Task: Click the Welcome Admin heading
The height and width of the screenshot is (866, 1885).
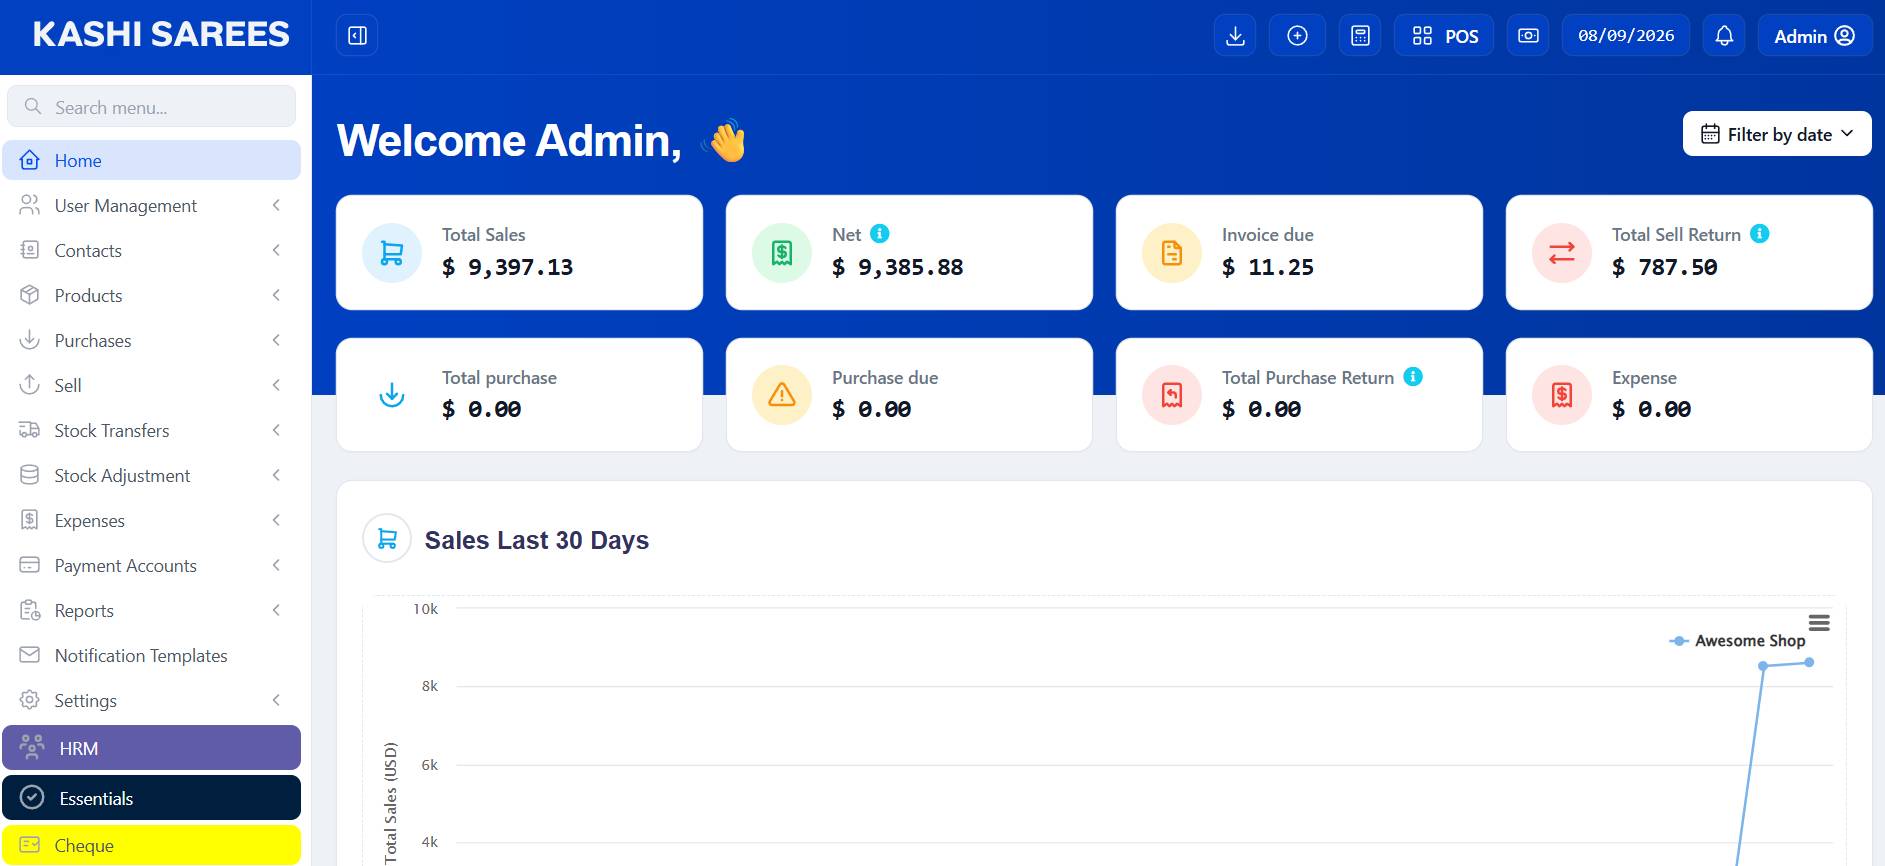Action: (509, 140)
